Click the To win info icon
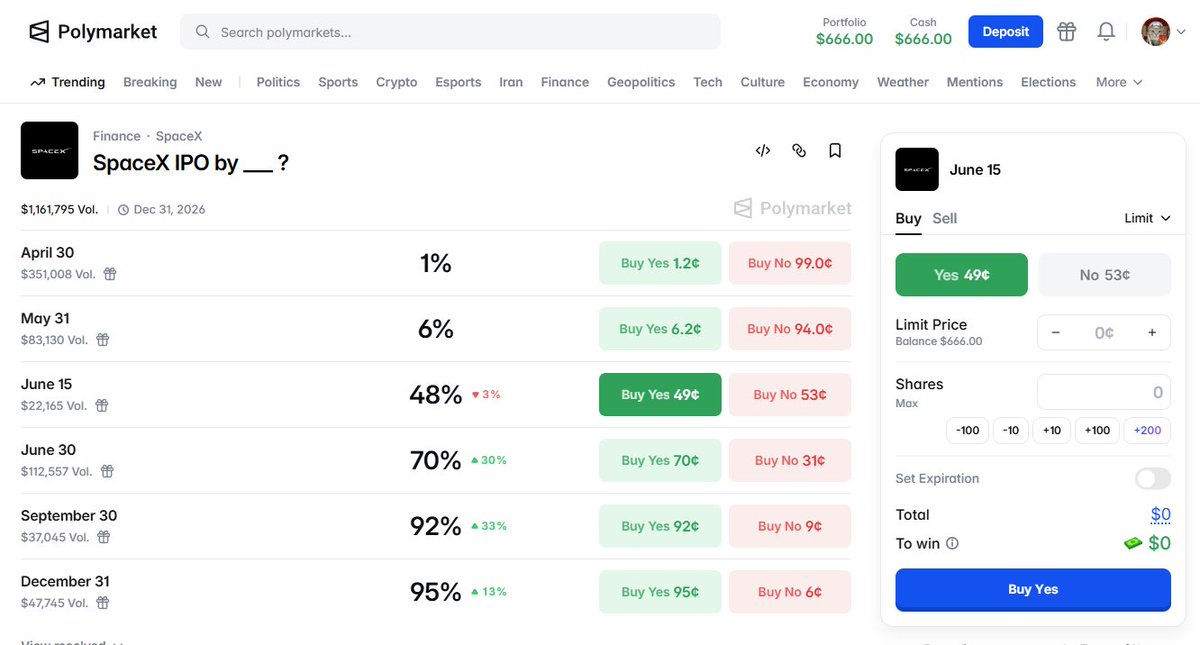Viewport: 1200px width, 645px height. click(x=952, y=544)
